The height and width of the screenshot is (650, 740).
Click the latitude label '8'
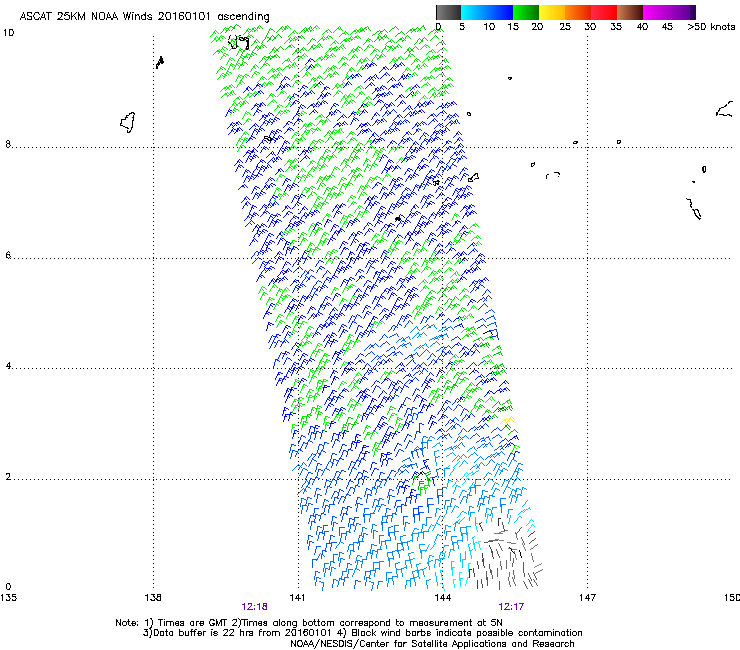(x=8, y=144)
